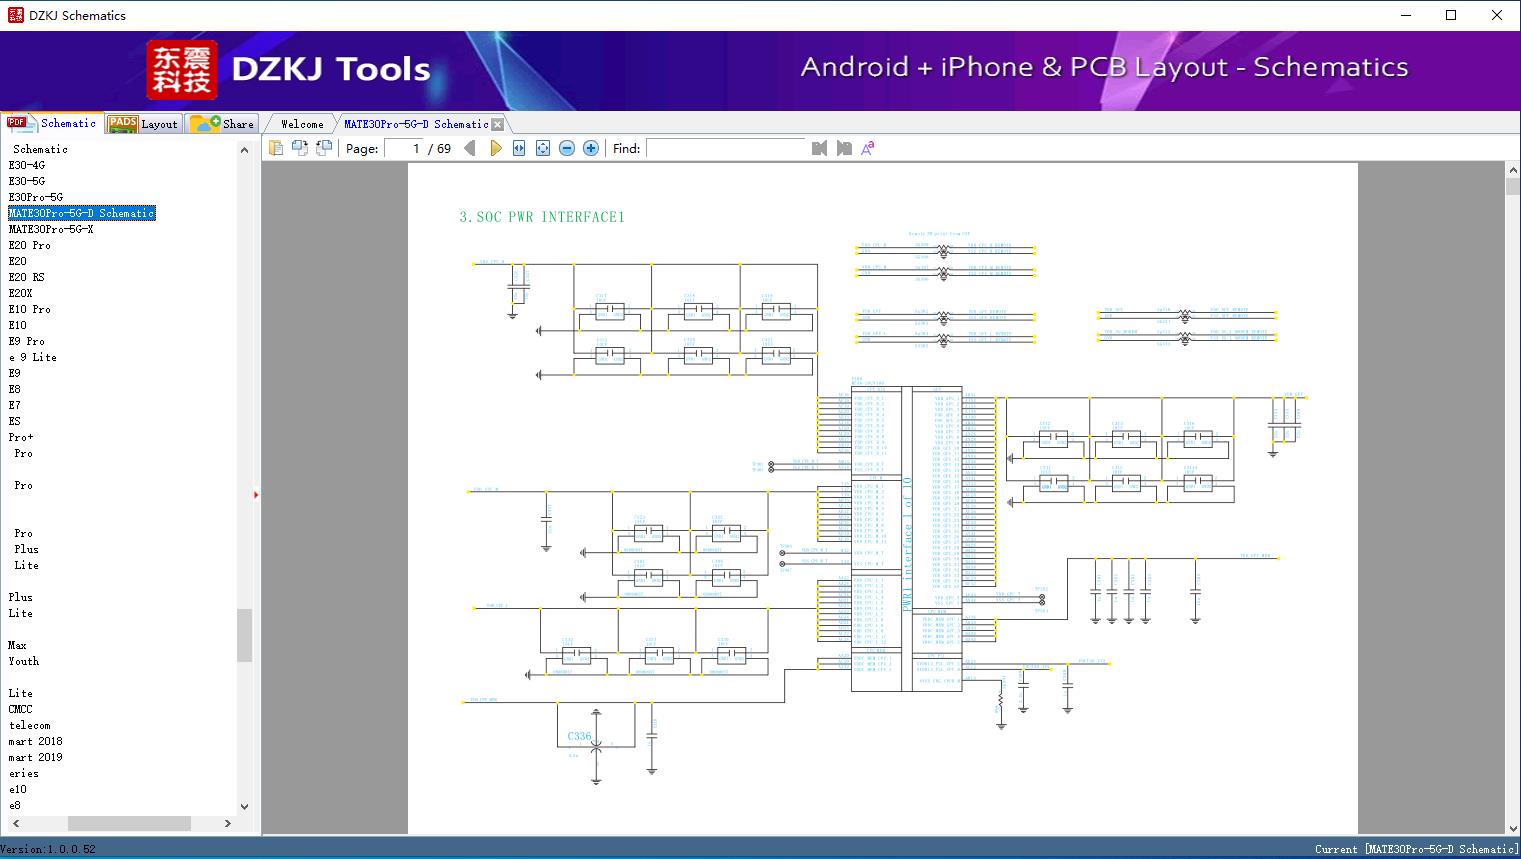Viewport: 1521px width, 859px height.
Task: Click in the Find text field
Action: click(x=725, y=148)
